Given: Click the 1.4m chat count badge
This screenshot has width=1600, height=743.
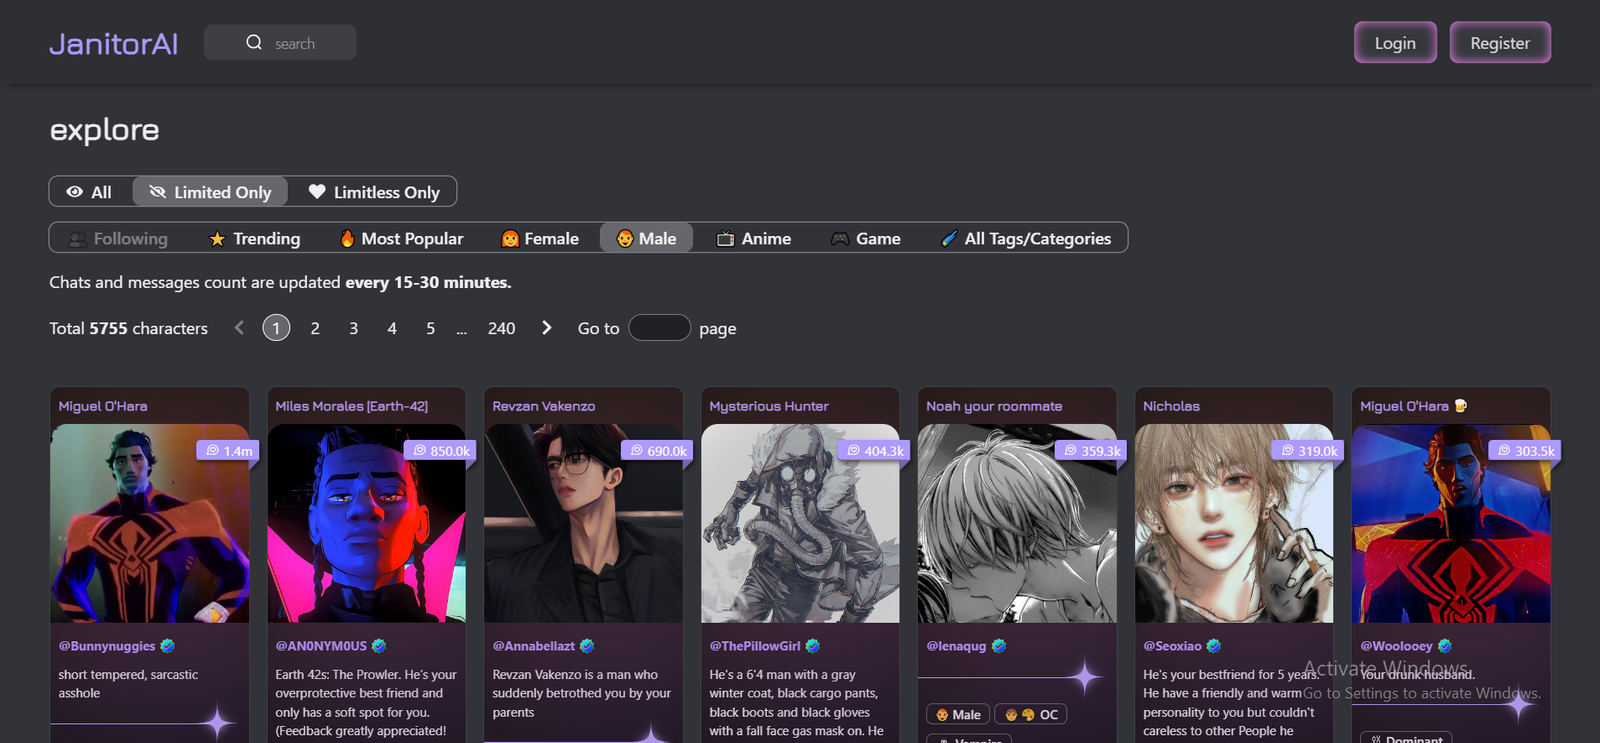Looking at the screenshot, I should point(228,451).
